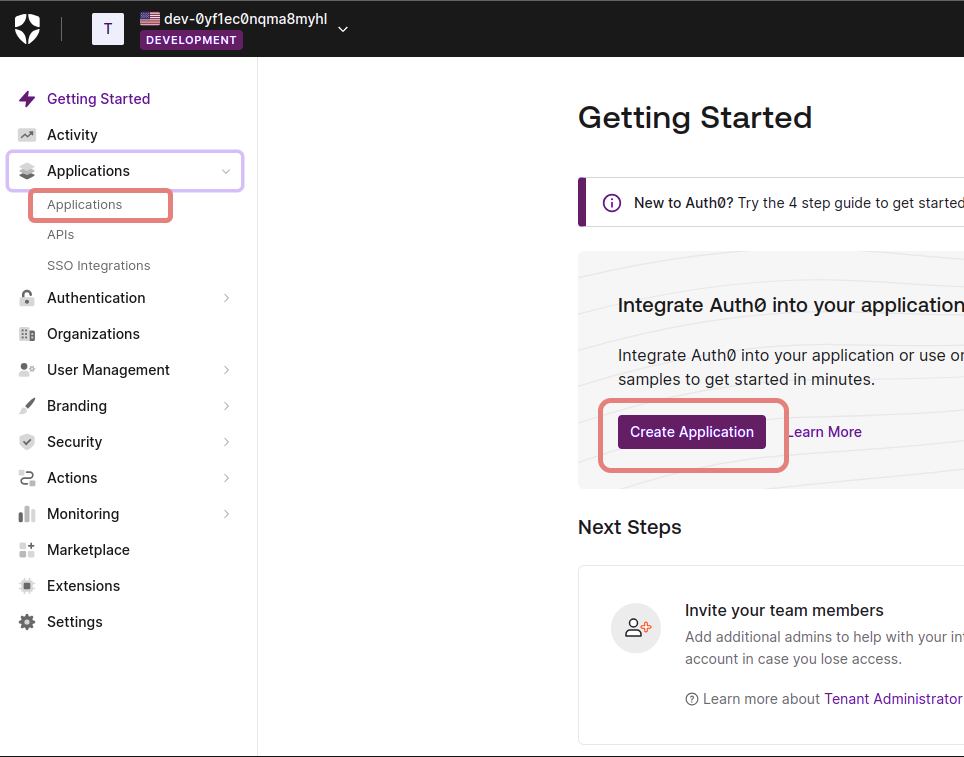
Task: Click the tenant avatar letter T
Action: [108, 29]
